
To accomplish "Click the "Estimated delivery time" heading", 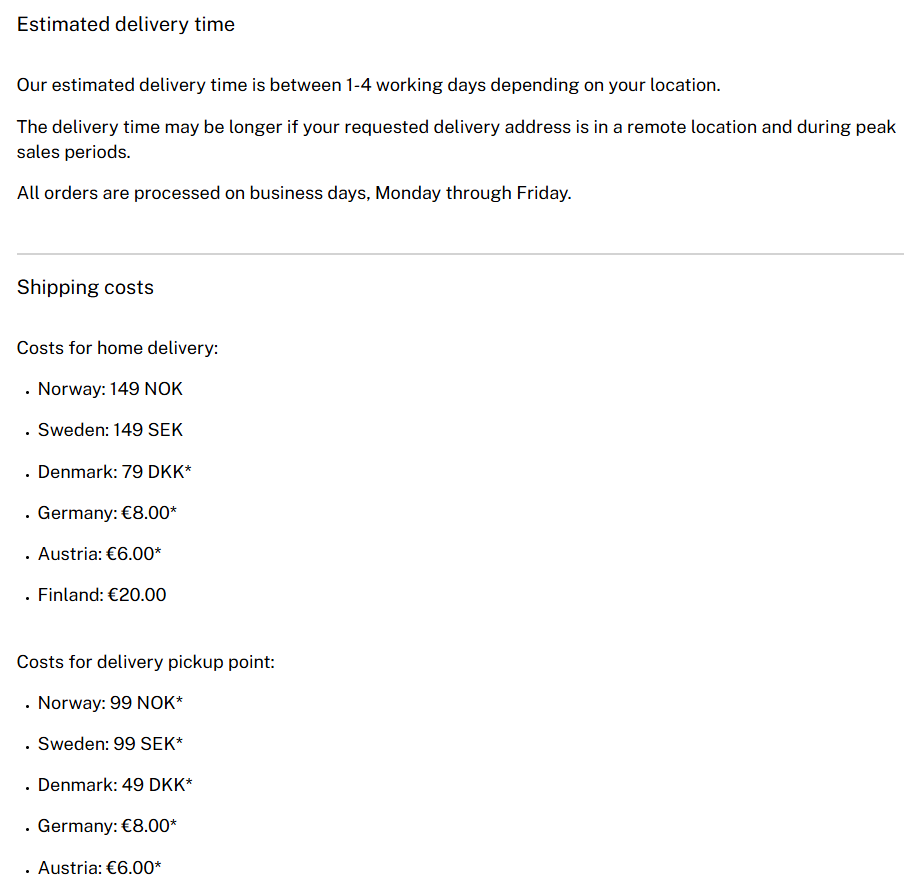I will pos(126,24).
